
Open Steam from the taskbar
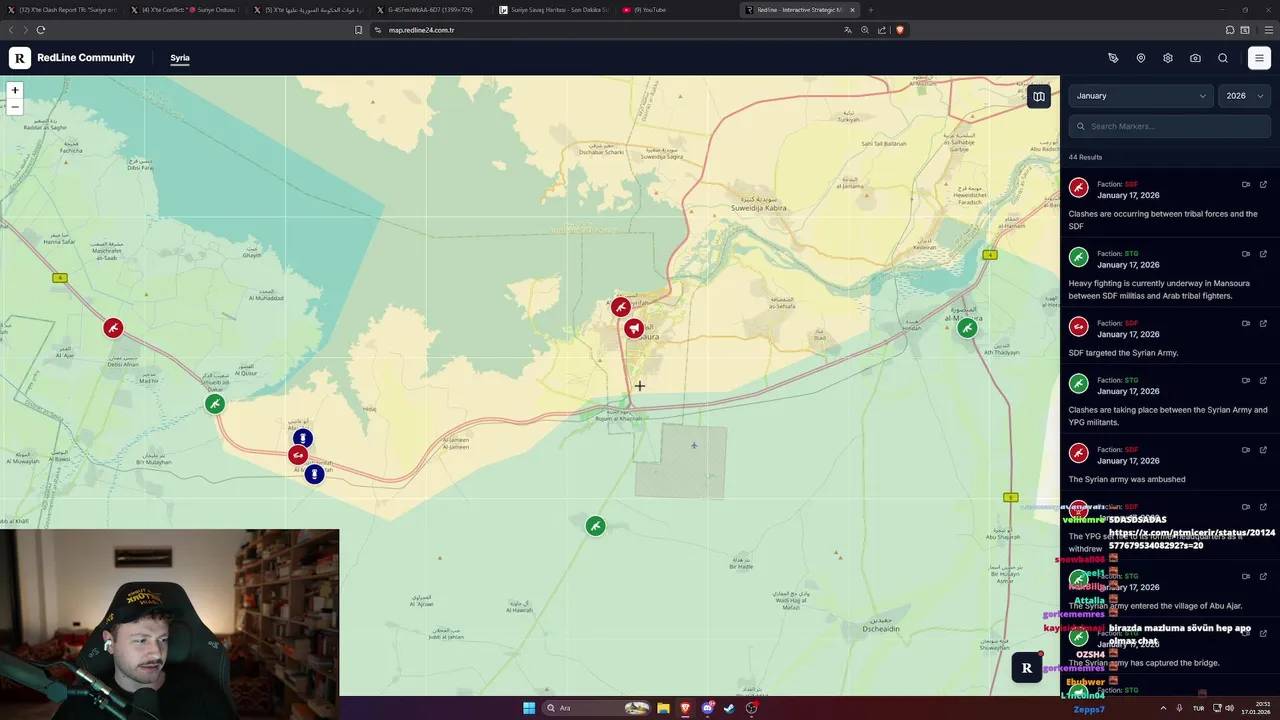tap(730, 708)
